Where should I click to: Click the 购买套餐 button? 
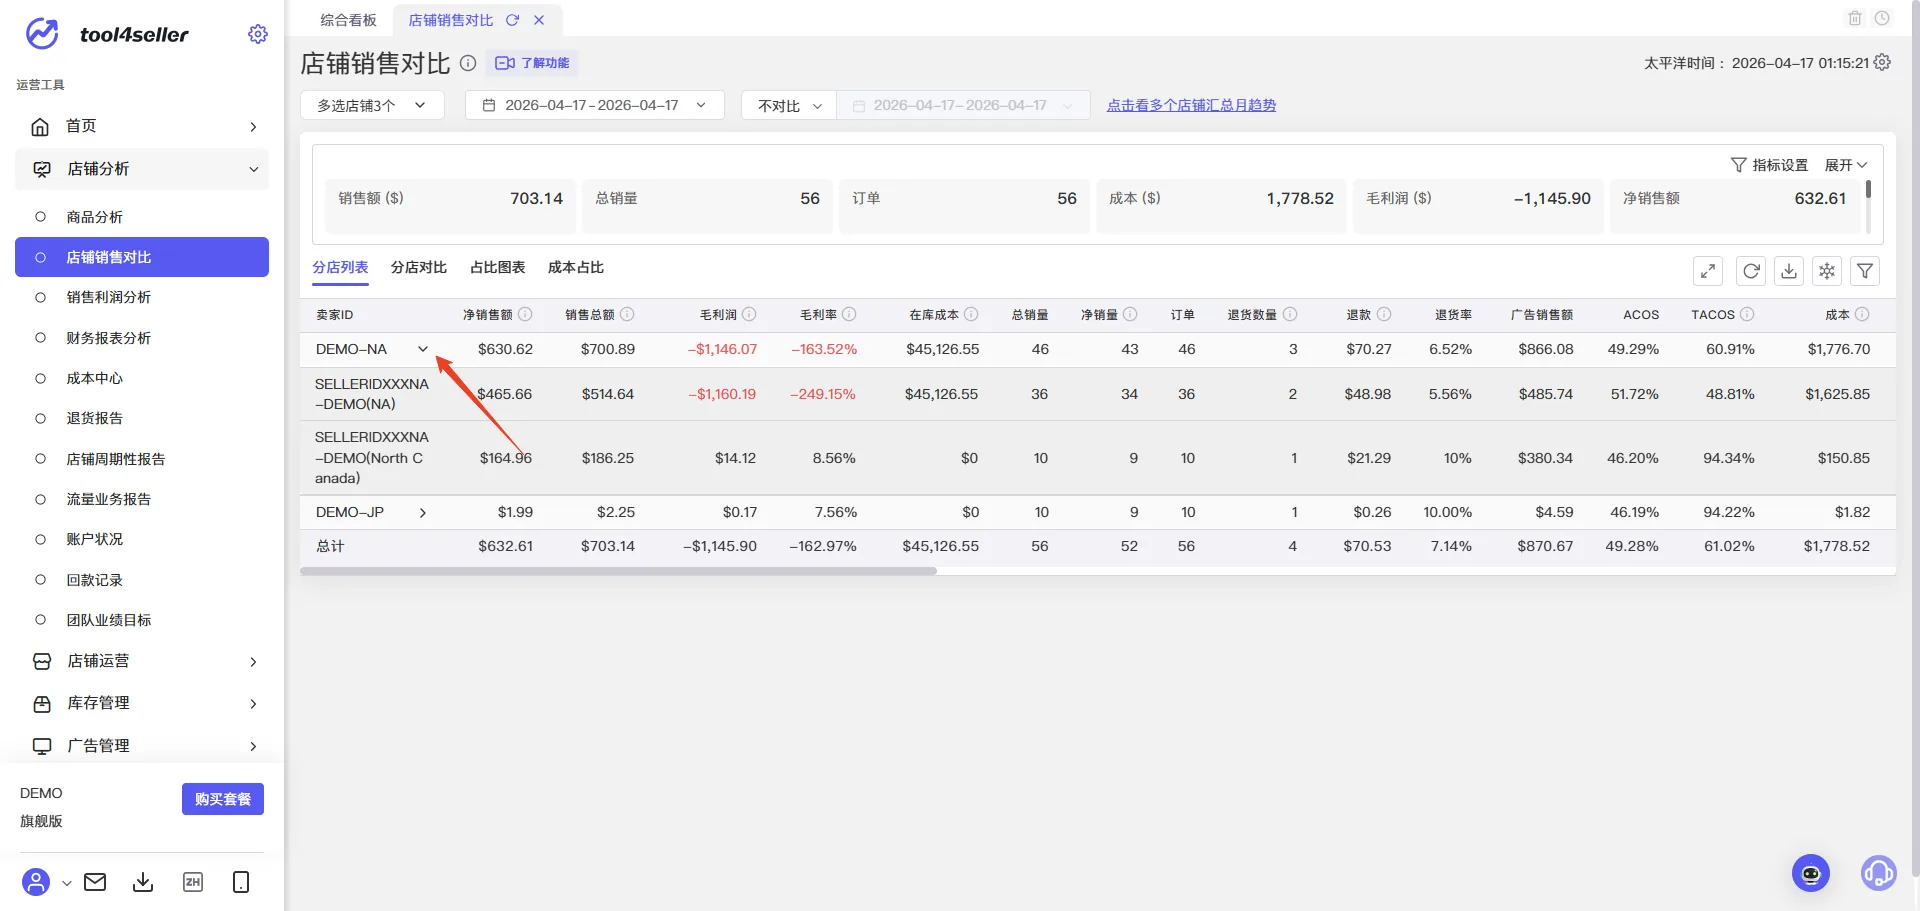(223, 799)
